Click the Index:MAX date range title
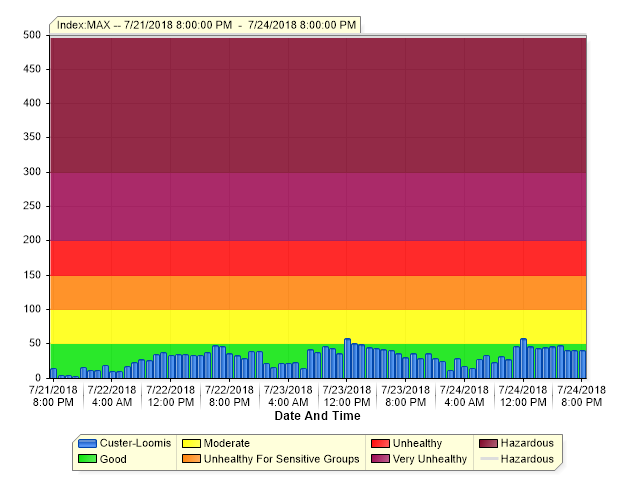The width and height of the screenshot is (640, 480). tap(206, 25)
